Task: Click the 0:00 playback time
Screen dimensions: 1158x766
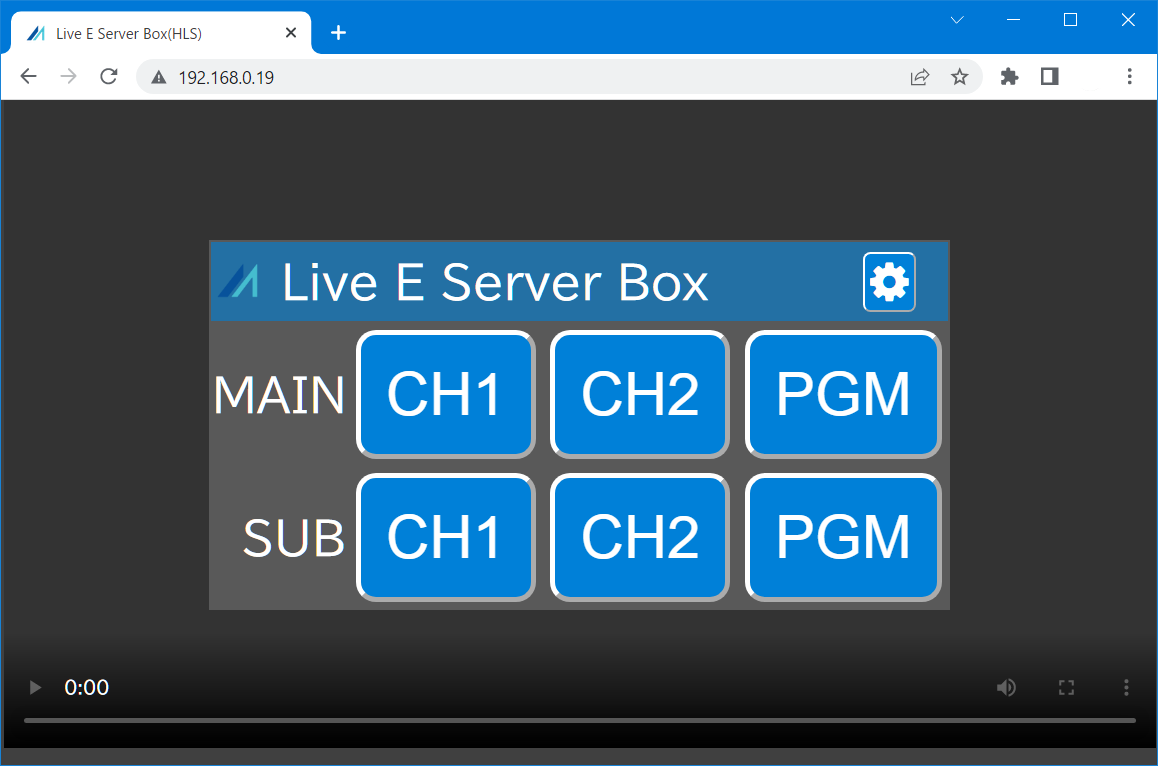Action: click(86, 688)
